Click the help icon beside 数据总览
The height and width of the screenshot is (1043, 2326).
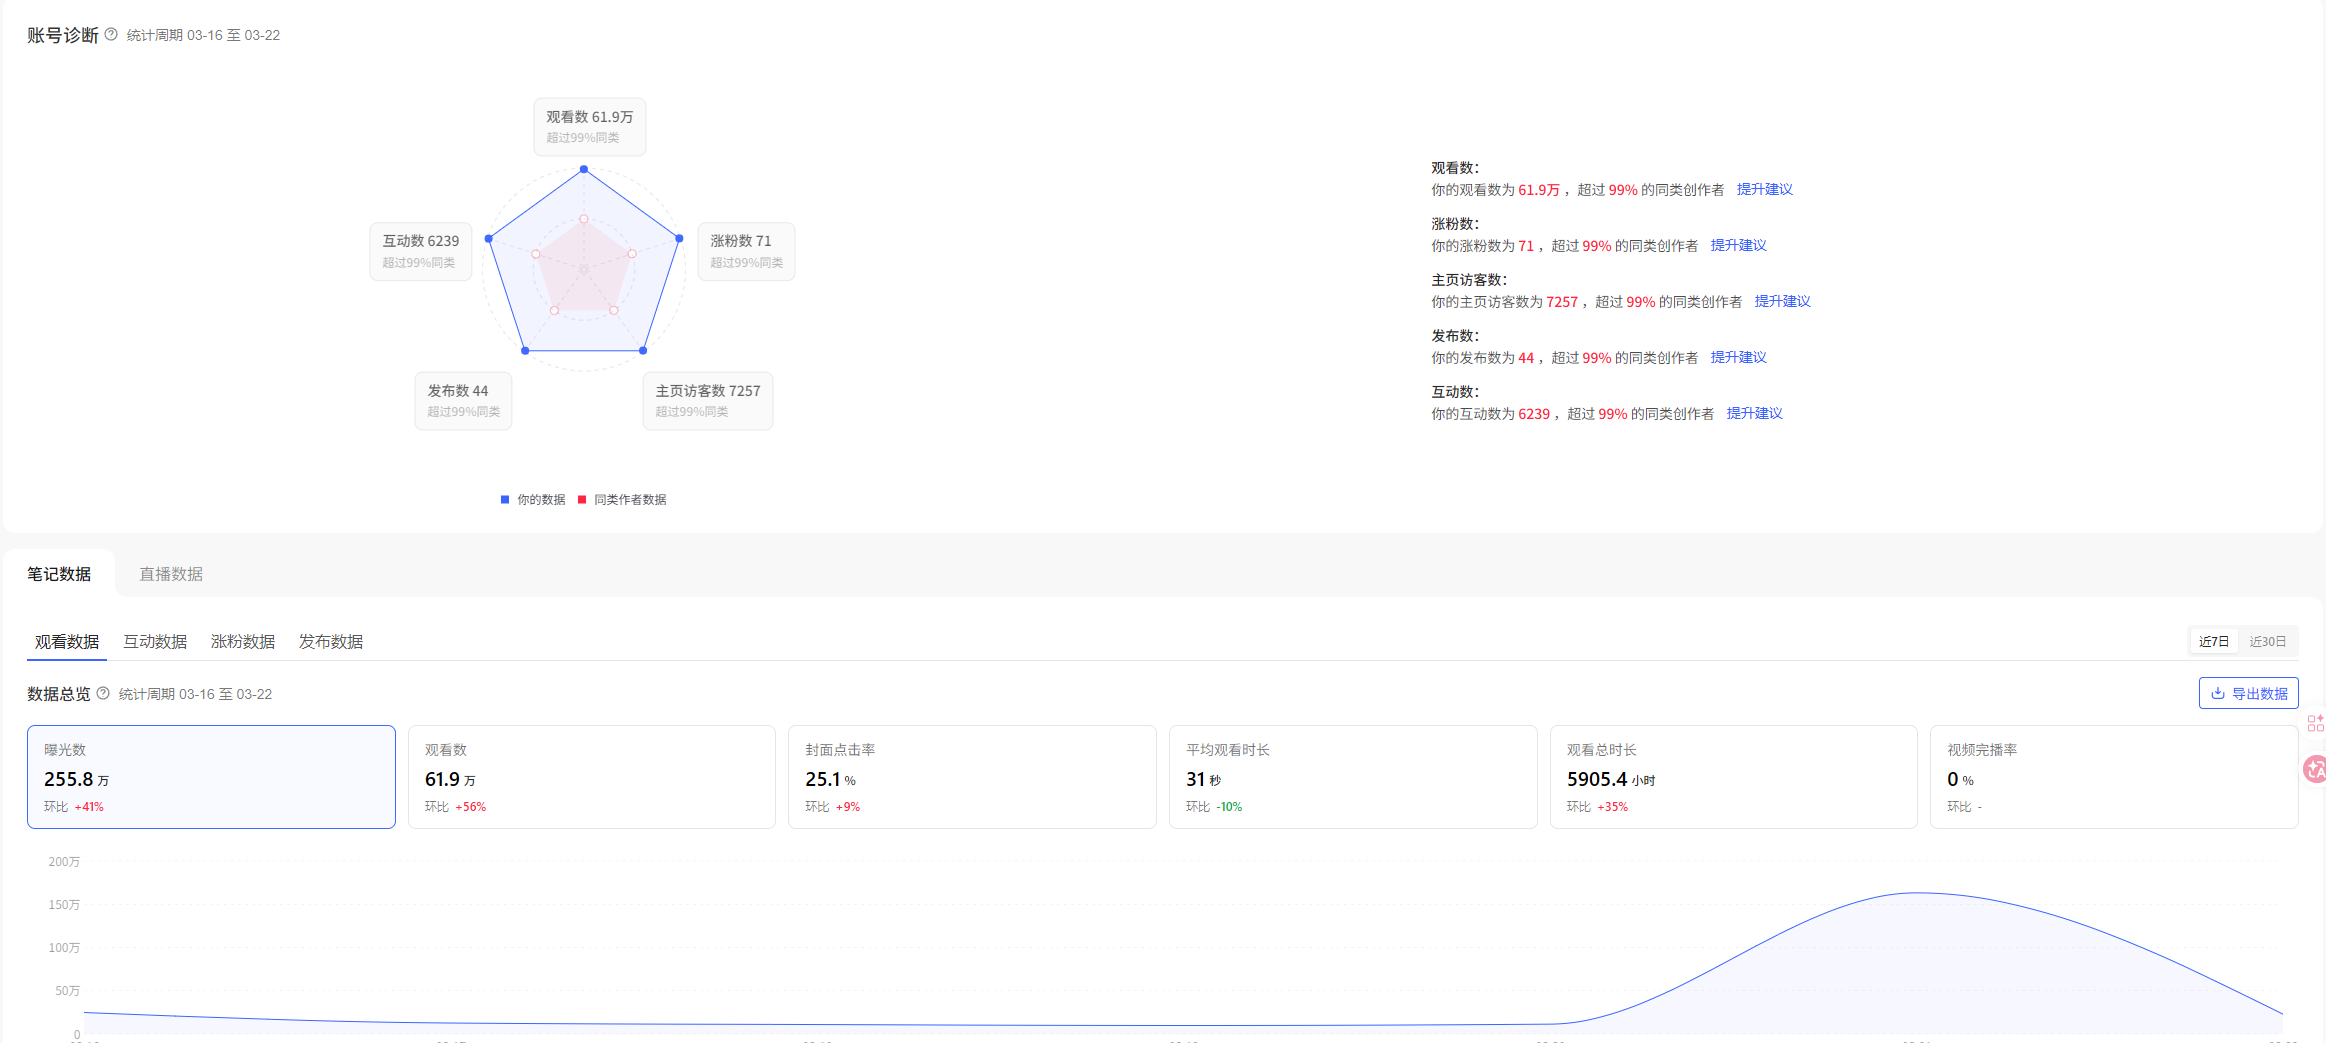coord(103,693)
